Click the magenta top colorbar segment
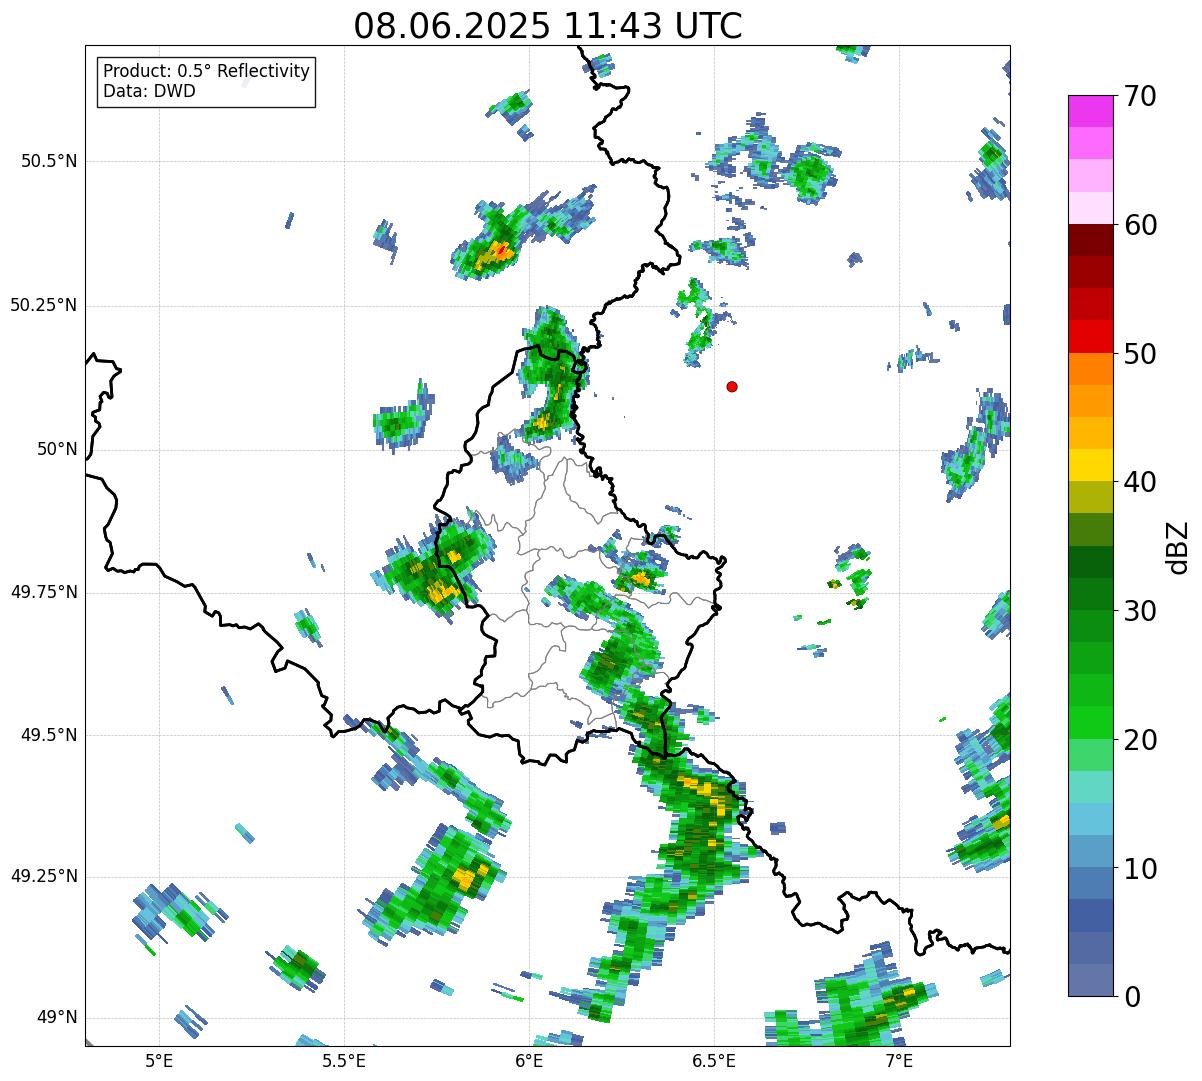This screenshot has height=1081, width=1202. click(1090, 111)
